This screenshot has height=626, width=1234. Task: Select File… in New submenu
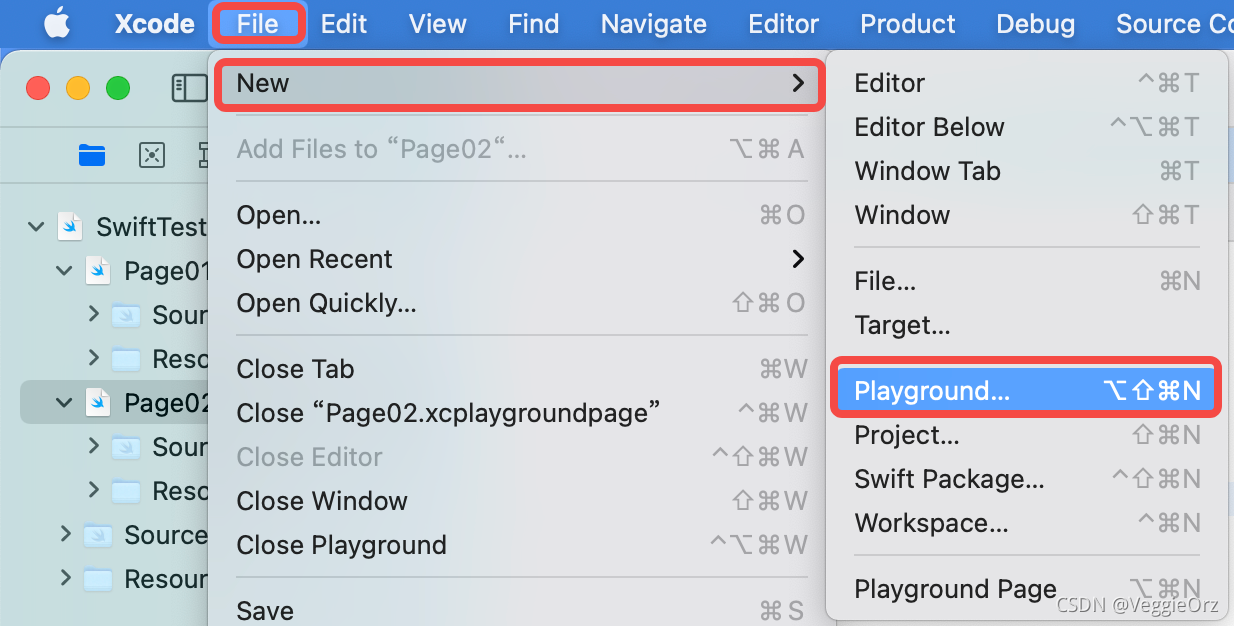(1027, 281)
